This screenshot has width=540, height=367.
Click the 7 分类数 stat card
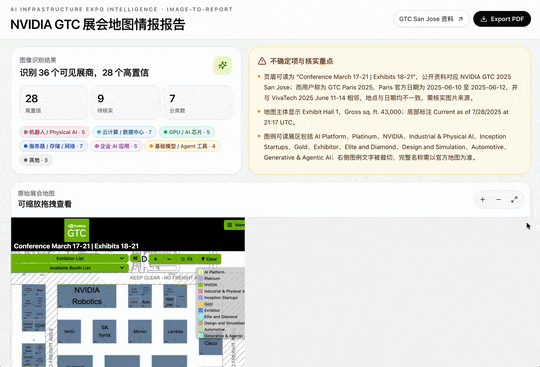[198, 103]
